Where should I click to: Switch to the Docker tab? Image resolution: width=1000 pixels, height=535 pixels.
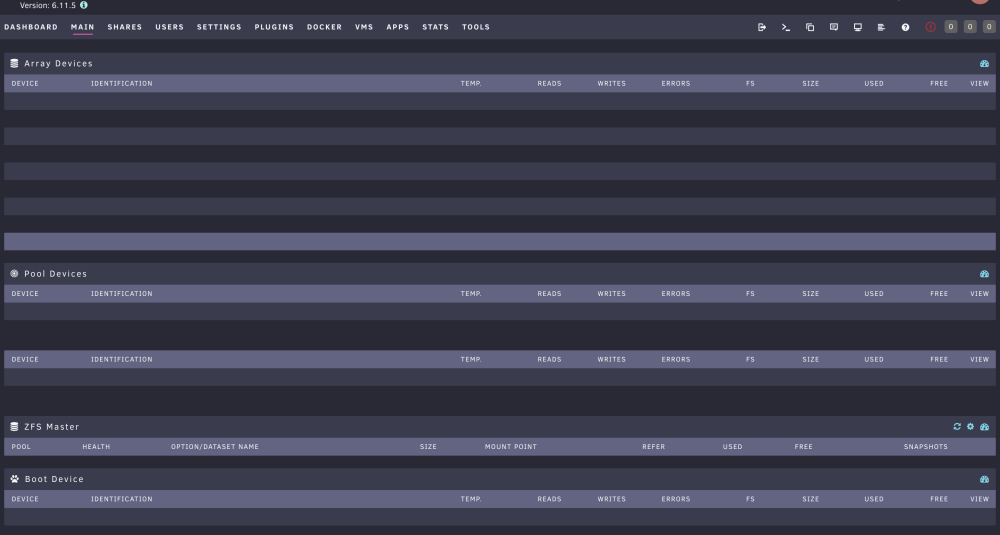tap(324, 27)
